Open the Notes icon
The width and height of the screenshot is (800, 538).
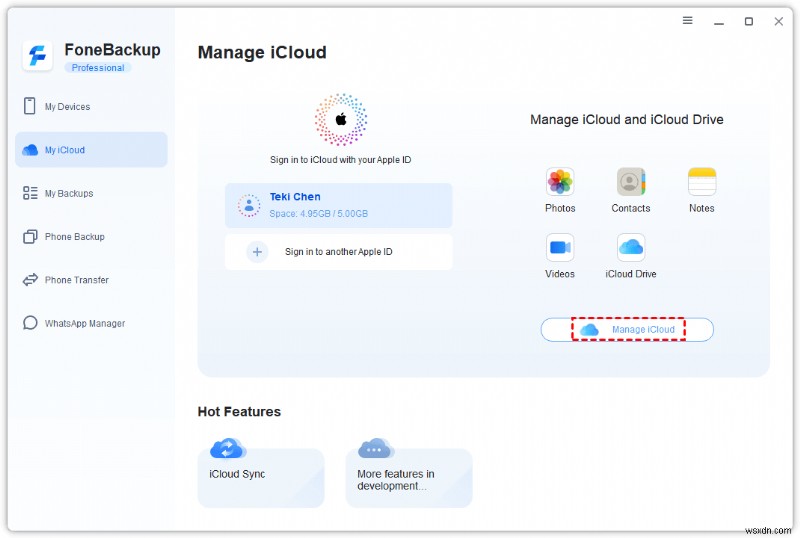[x=702, y=182]
